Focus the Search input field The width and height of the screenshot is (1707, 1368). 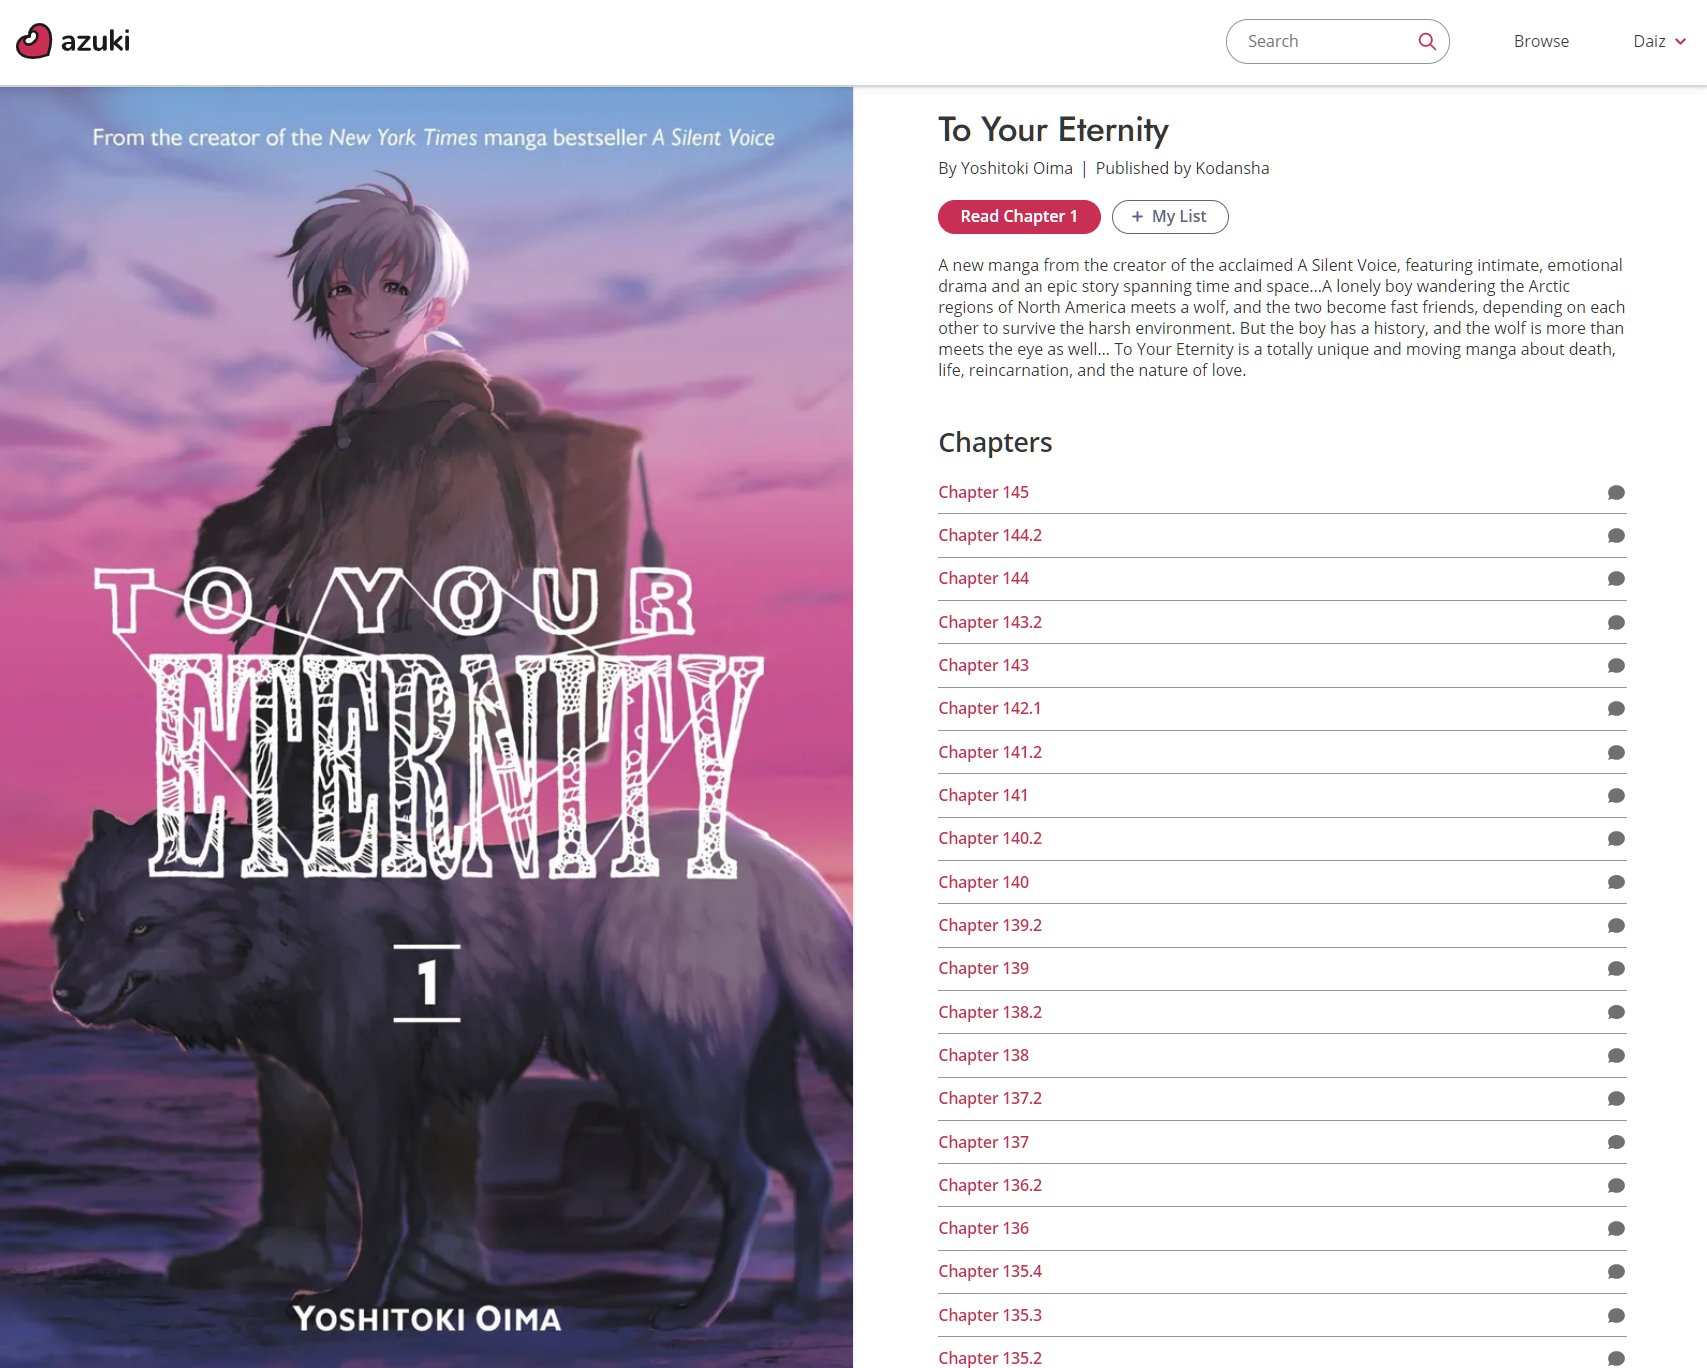(x=1325, y=41)
